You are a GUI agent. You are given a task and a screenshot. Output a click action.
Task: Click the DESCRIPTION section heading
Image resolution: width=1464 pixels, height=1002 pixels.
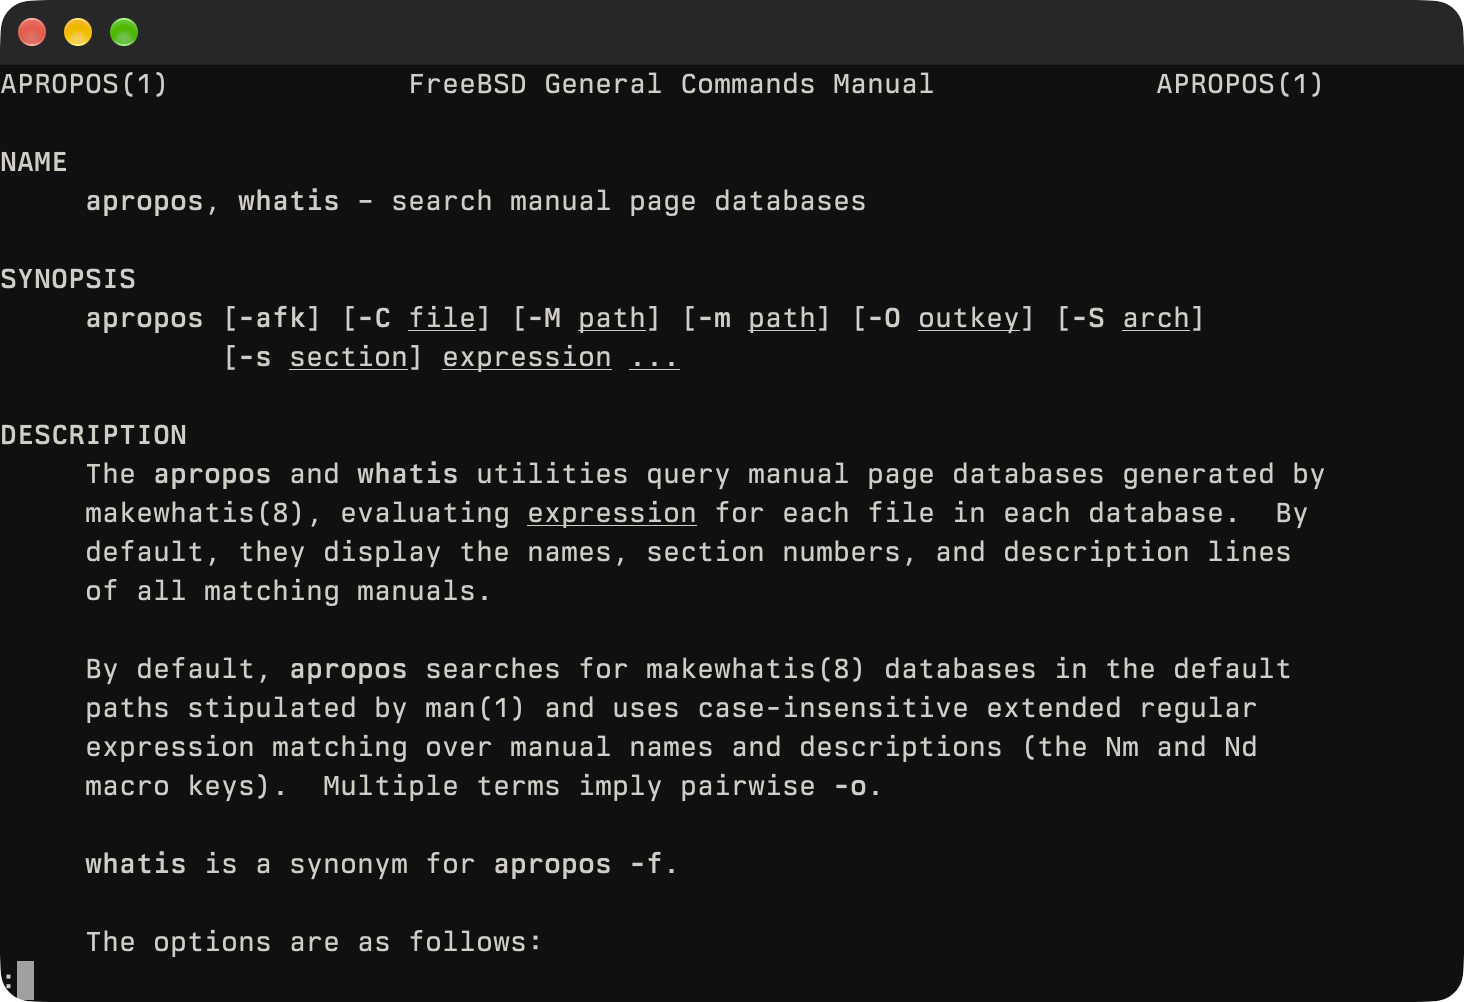pyautogui.click(x=94, y=435)
